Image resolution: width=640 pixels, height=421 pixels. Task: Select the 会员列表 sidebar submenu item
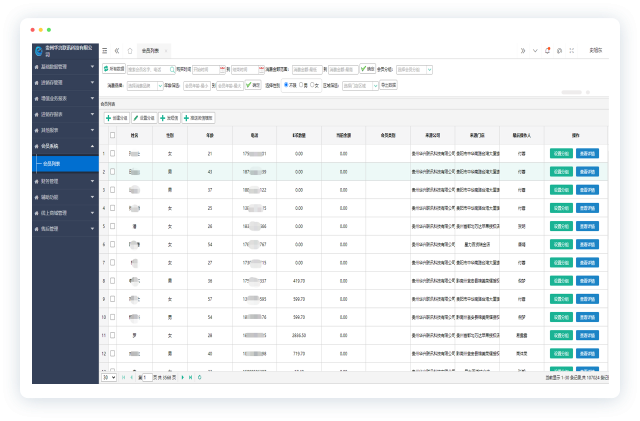[65, 164]
